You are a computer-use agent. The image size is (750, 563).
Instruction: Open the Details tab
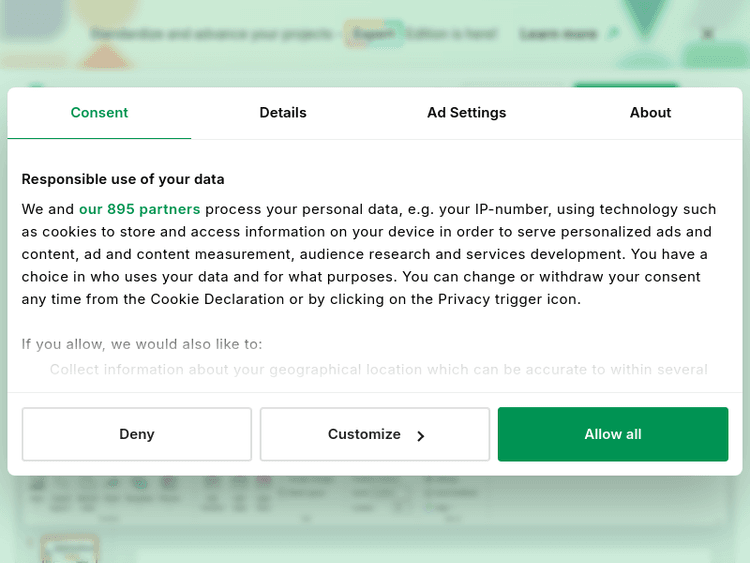click(x=283, y=113)
